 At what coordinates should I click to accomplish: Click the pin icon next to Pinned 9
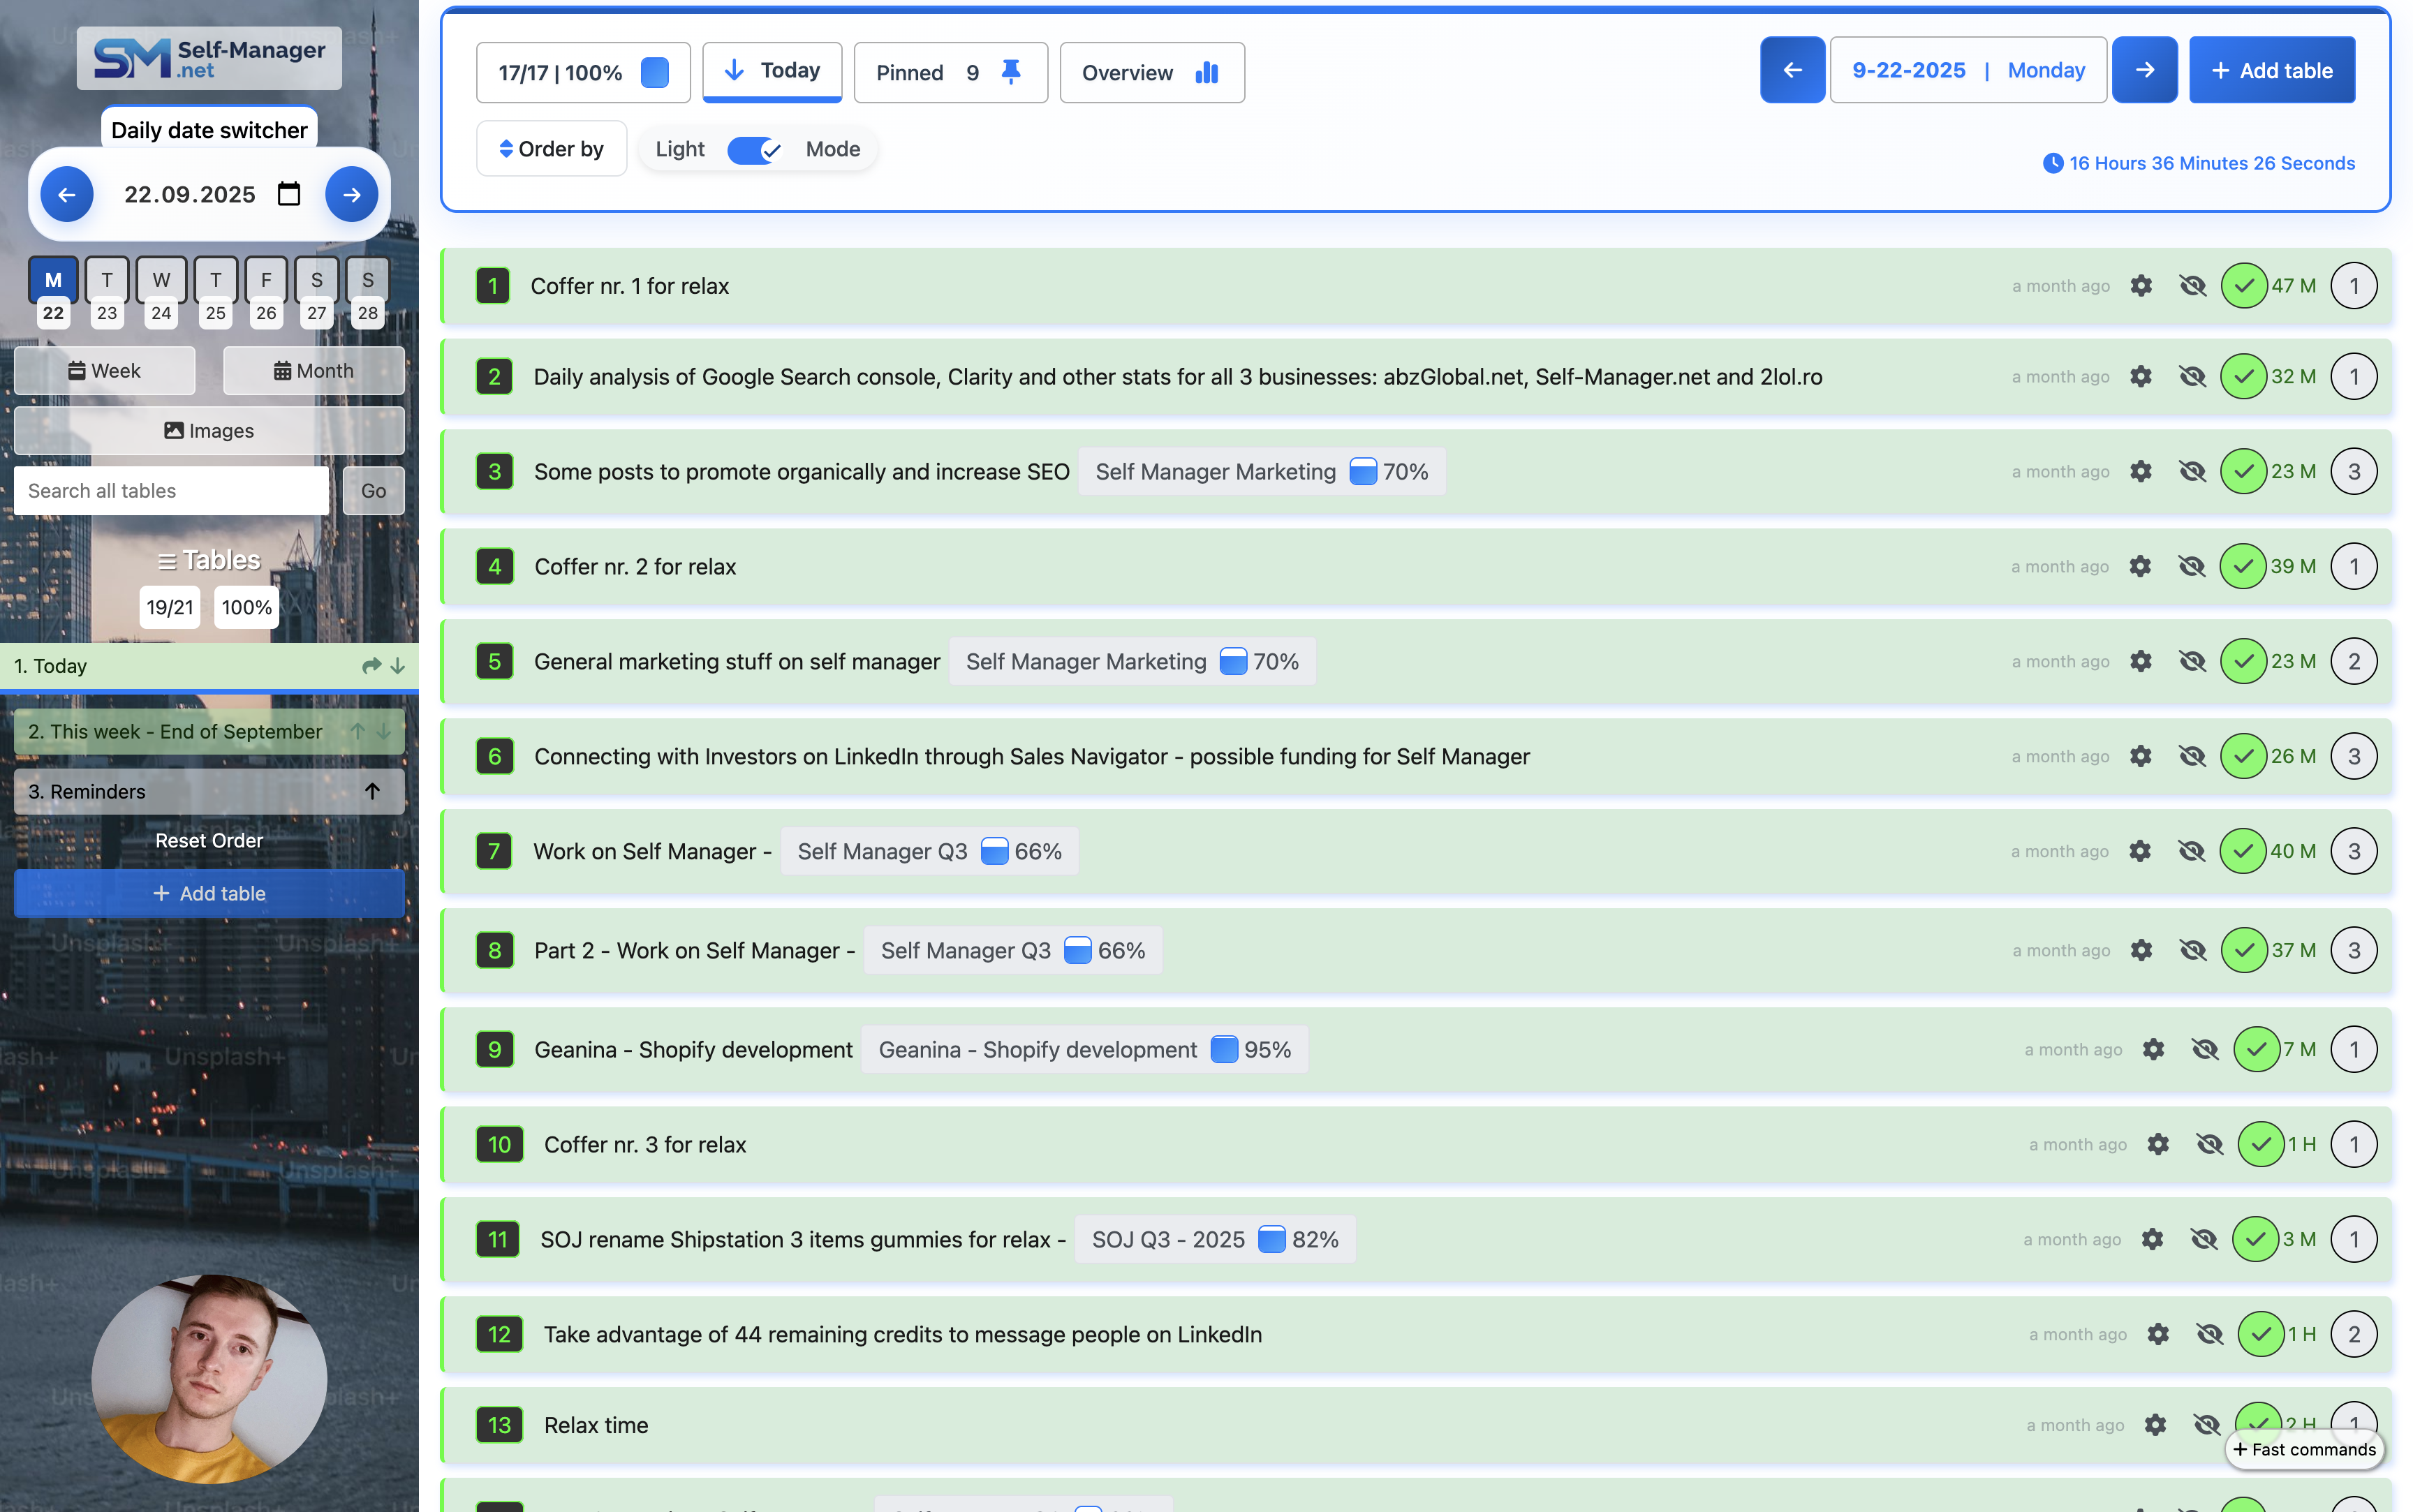pos(1010,71)
